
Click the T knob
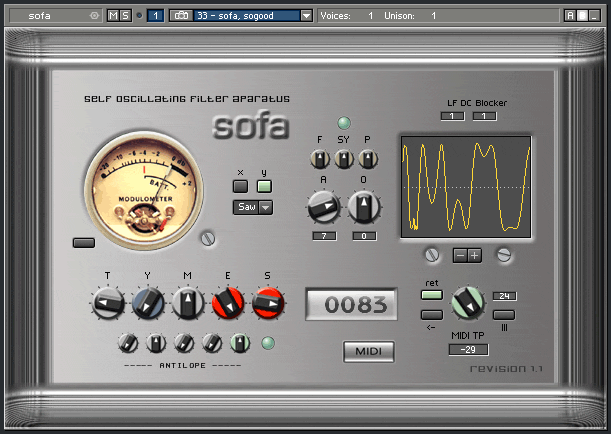[108, 303]
